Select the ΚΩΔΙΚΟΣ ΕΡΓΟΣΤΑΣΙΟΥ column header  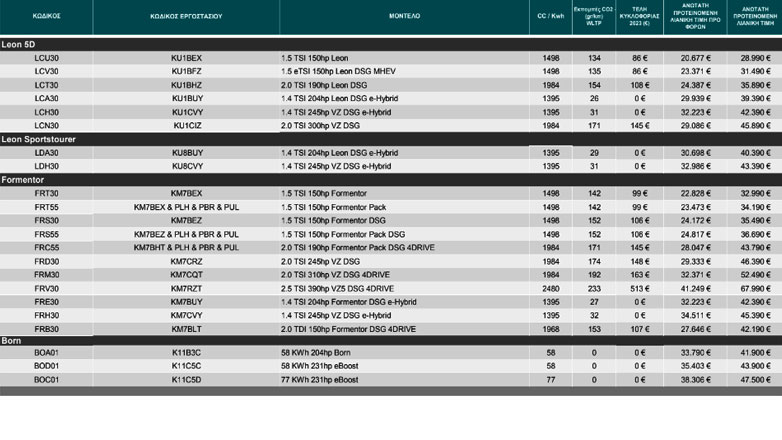click(x=186, y=17)
